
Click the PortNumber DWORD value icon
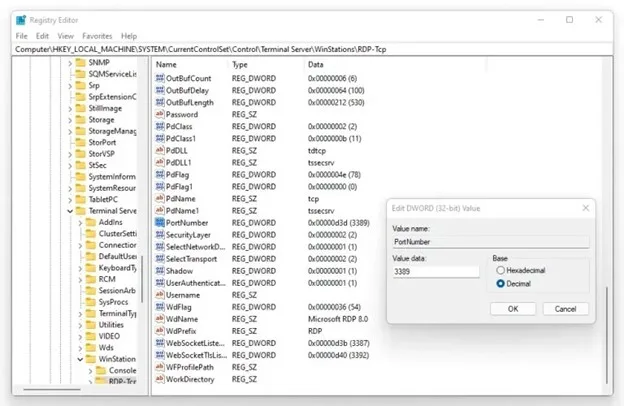pyautogui.click(x=160, y=223)
